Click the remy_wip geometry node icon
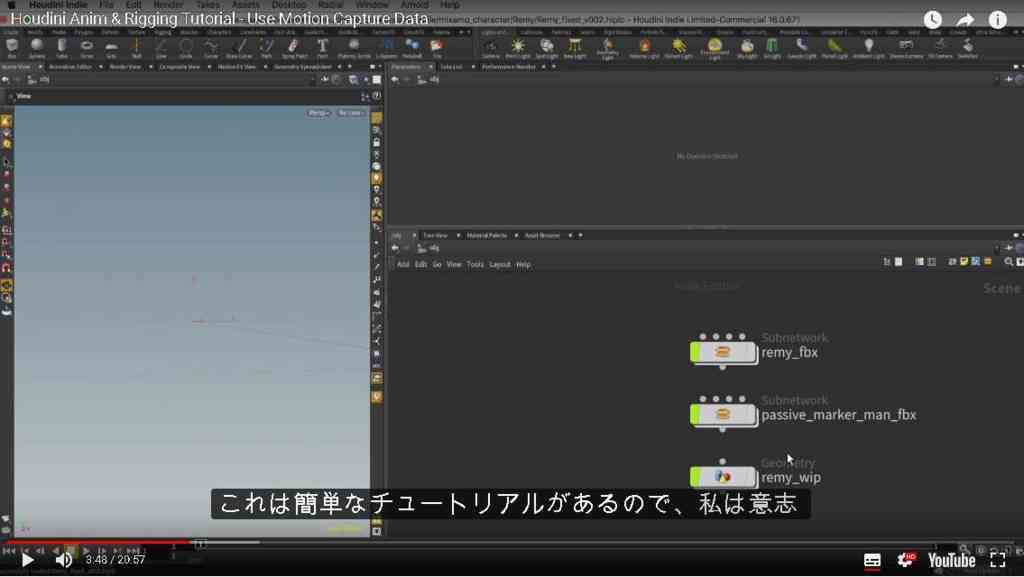Viewport: 1024px width, 577px height. [722, 477]
